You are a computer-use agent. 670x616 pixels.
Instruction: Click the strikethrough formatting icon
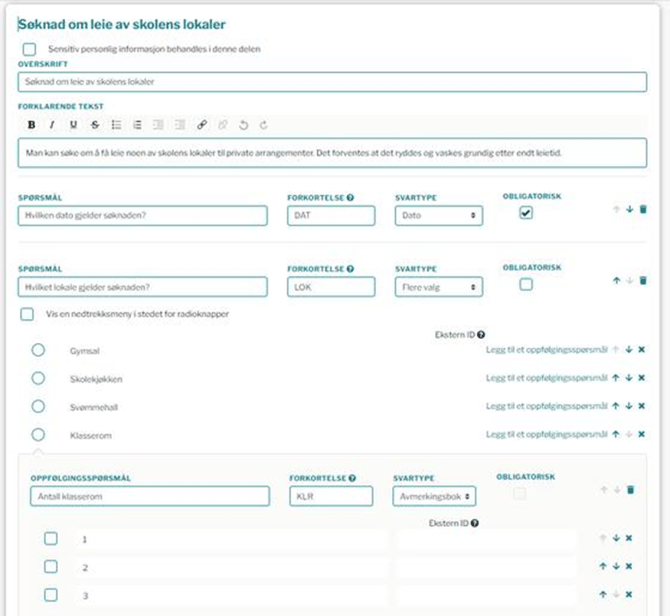95,125
